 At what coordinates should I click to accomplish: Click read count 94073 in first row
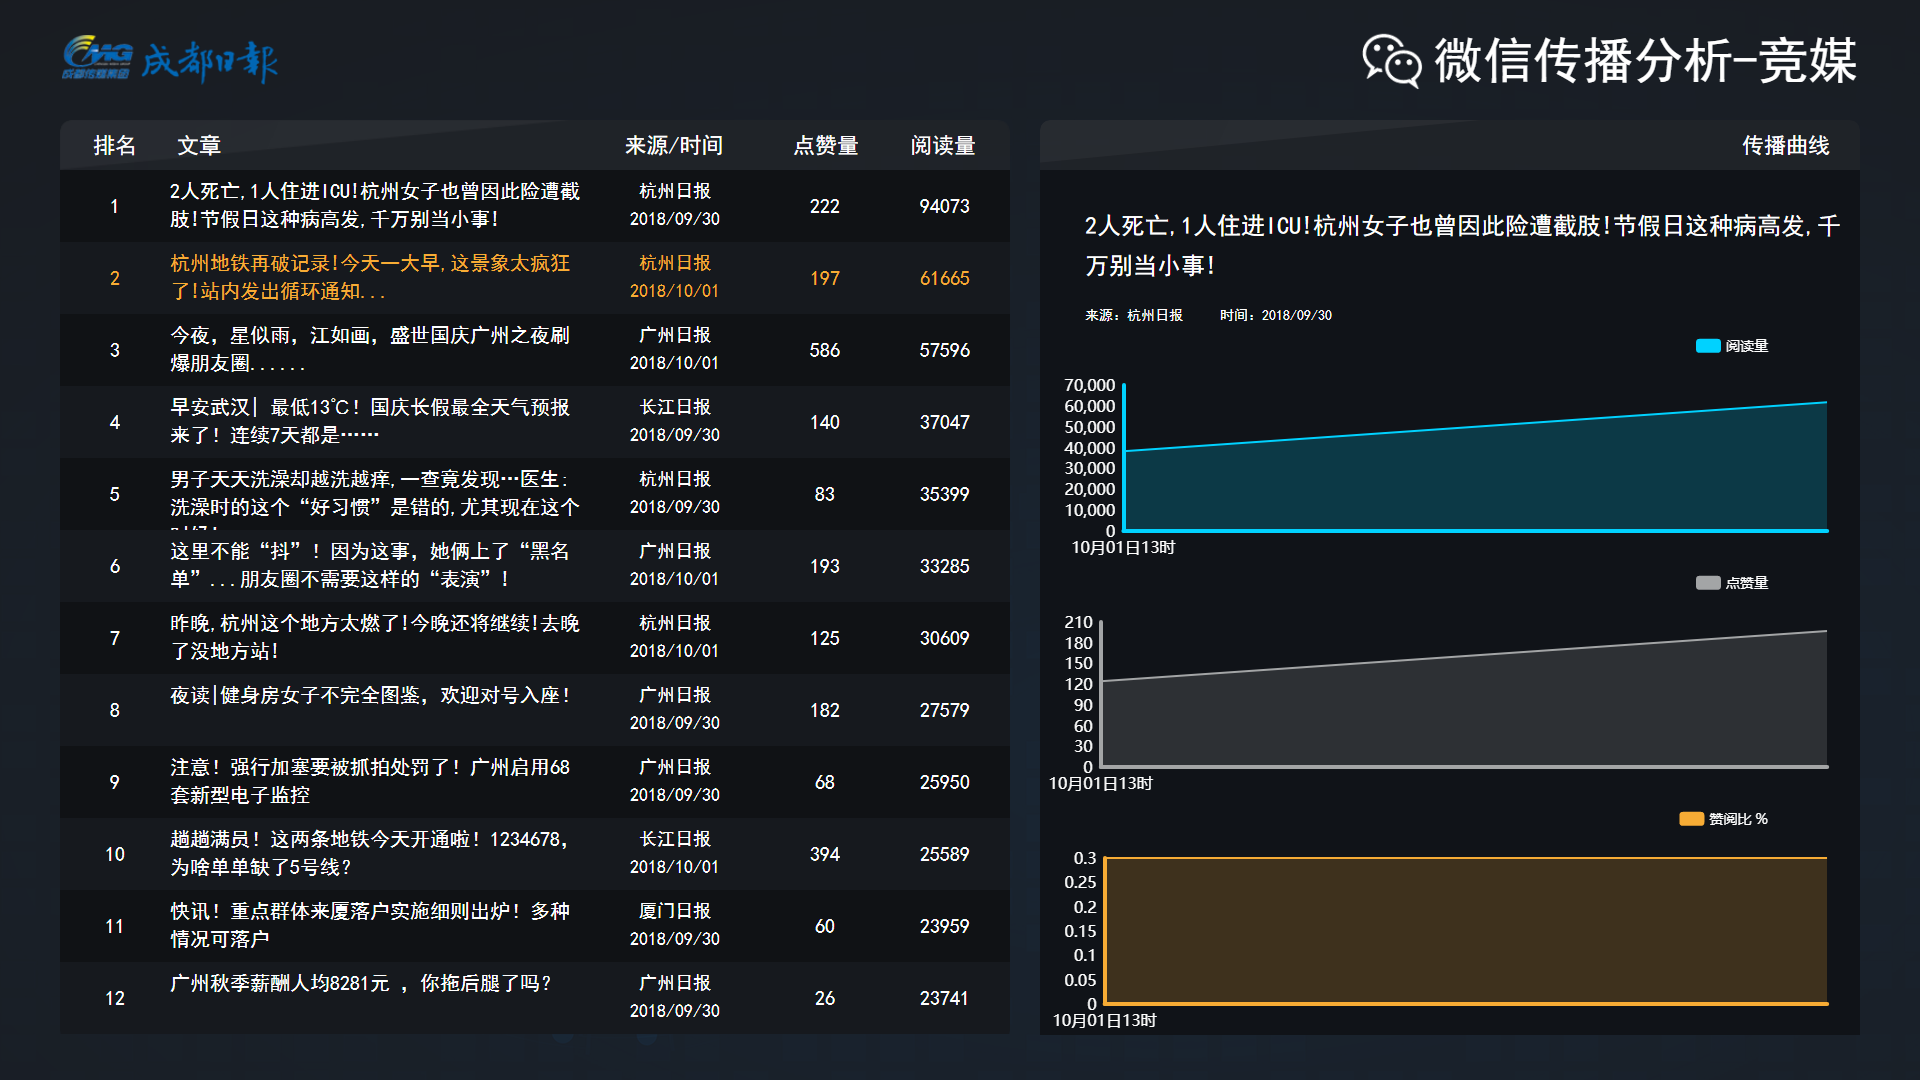(x=944, y=206)
